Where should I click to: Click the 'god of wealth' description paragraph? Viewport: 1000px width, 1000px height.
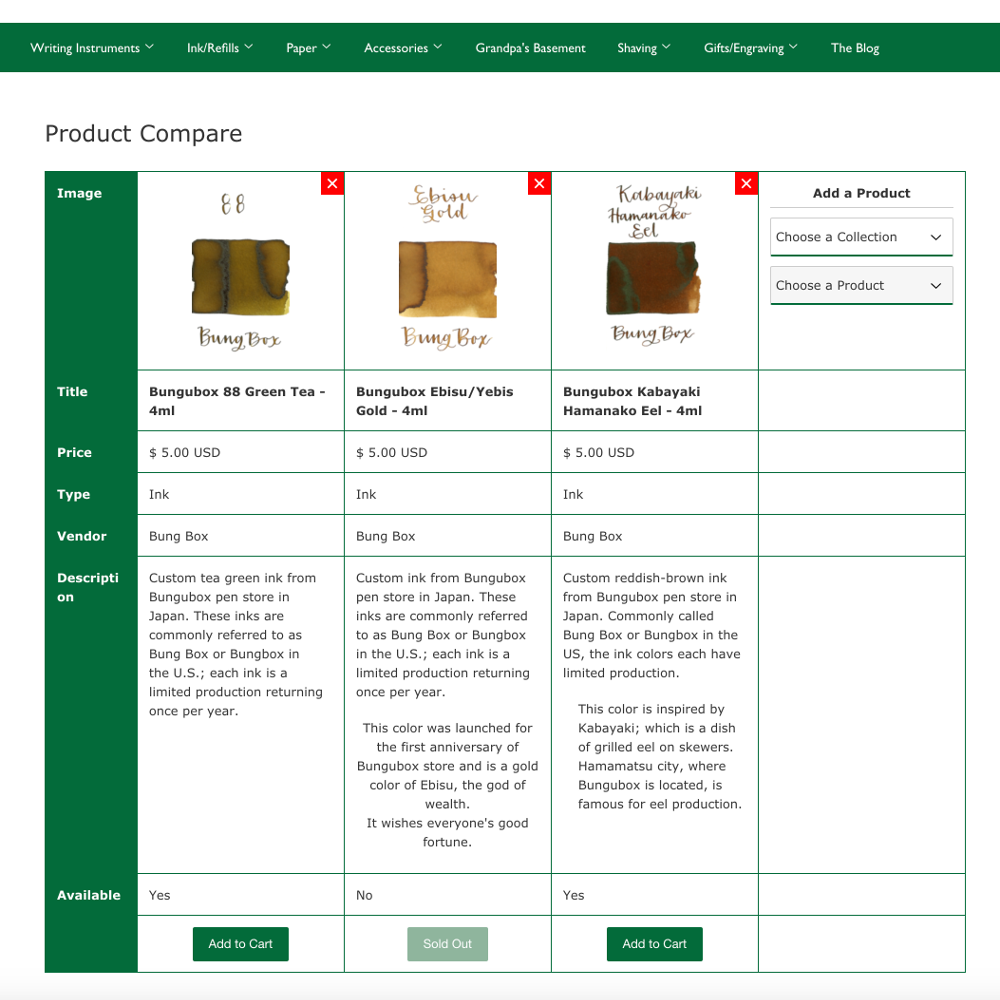(448, 784)
